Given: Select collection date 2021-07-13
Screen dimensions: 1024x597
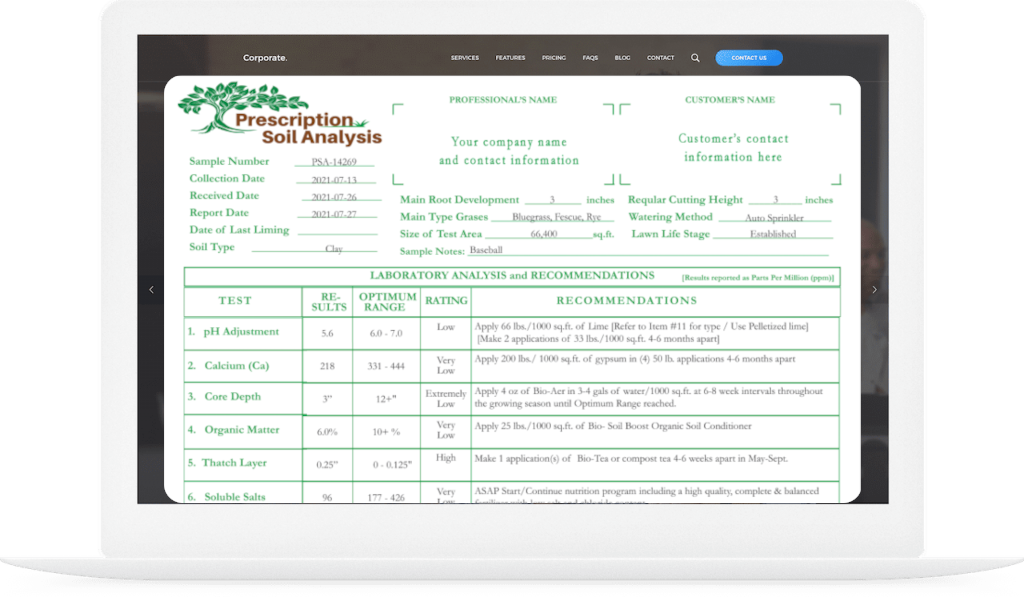Looking at the screenshot, I should coord(334,180).
